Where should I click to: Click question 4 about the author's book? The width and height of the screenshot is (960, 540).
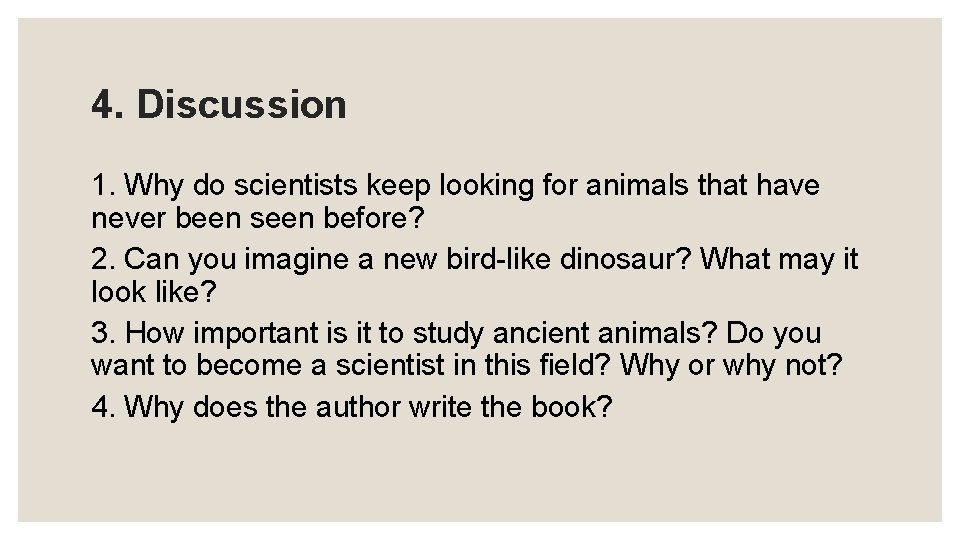pos(350,408)
